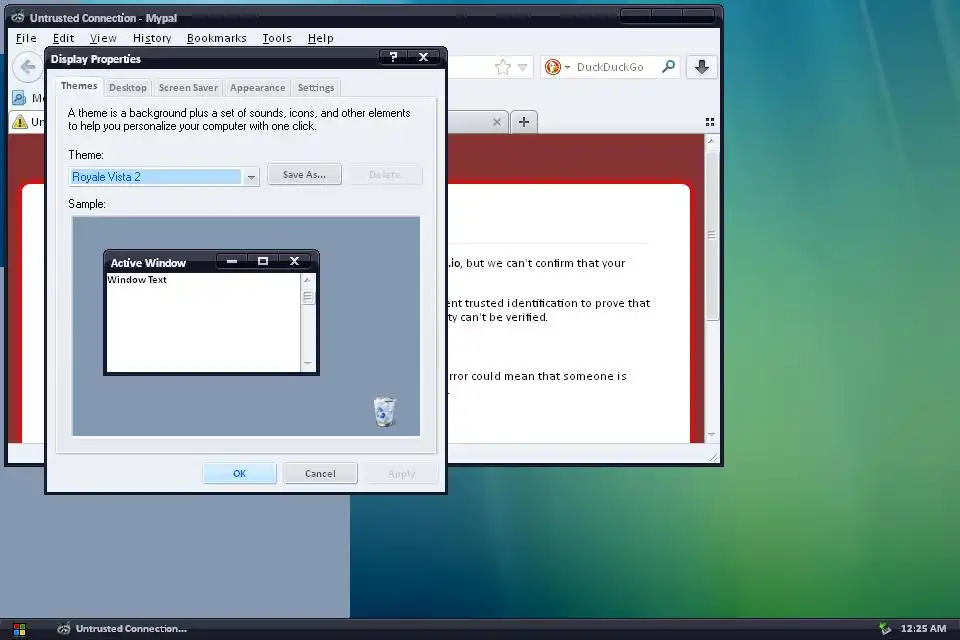Click the system tray network icon
The image size is (960, 640).
885,628
